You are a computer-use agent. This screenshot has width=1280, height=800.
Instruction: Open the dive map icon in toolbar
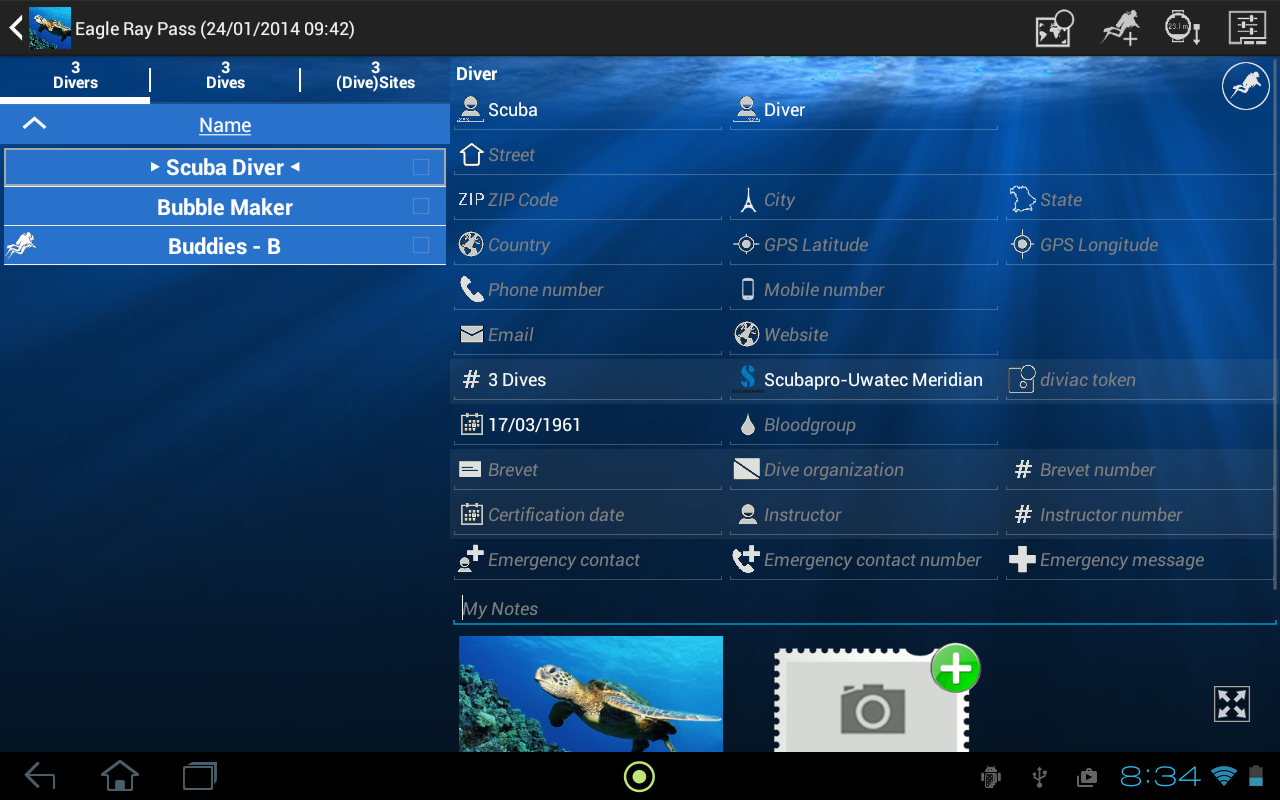tap(1054, 28)
